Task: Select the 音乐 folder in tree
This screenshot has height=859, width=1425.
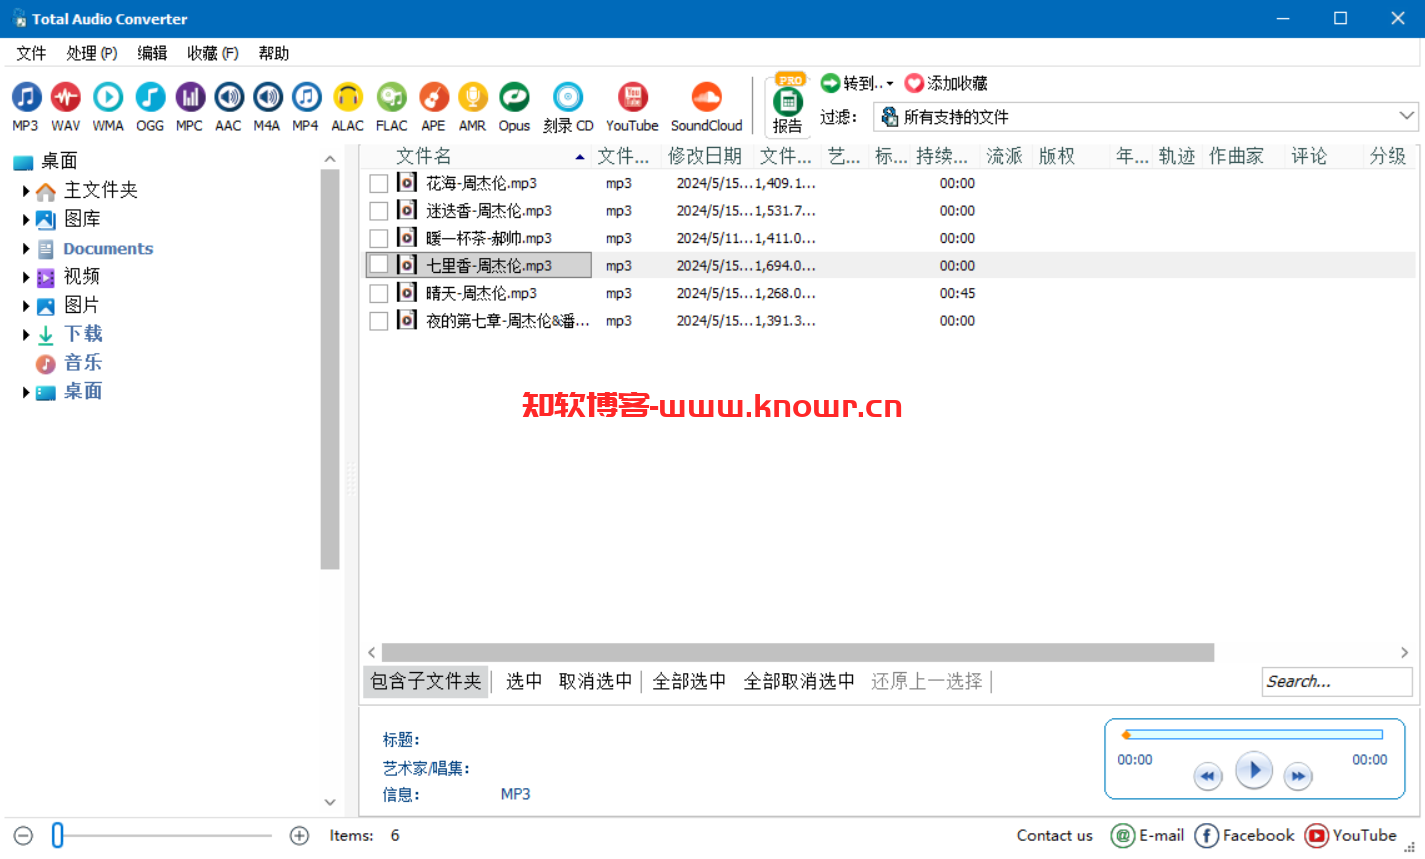Action: click(x=82, y=363)
